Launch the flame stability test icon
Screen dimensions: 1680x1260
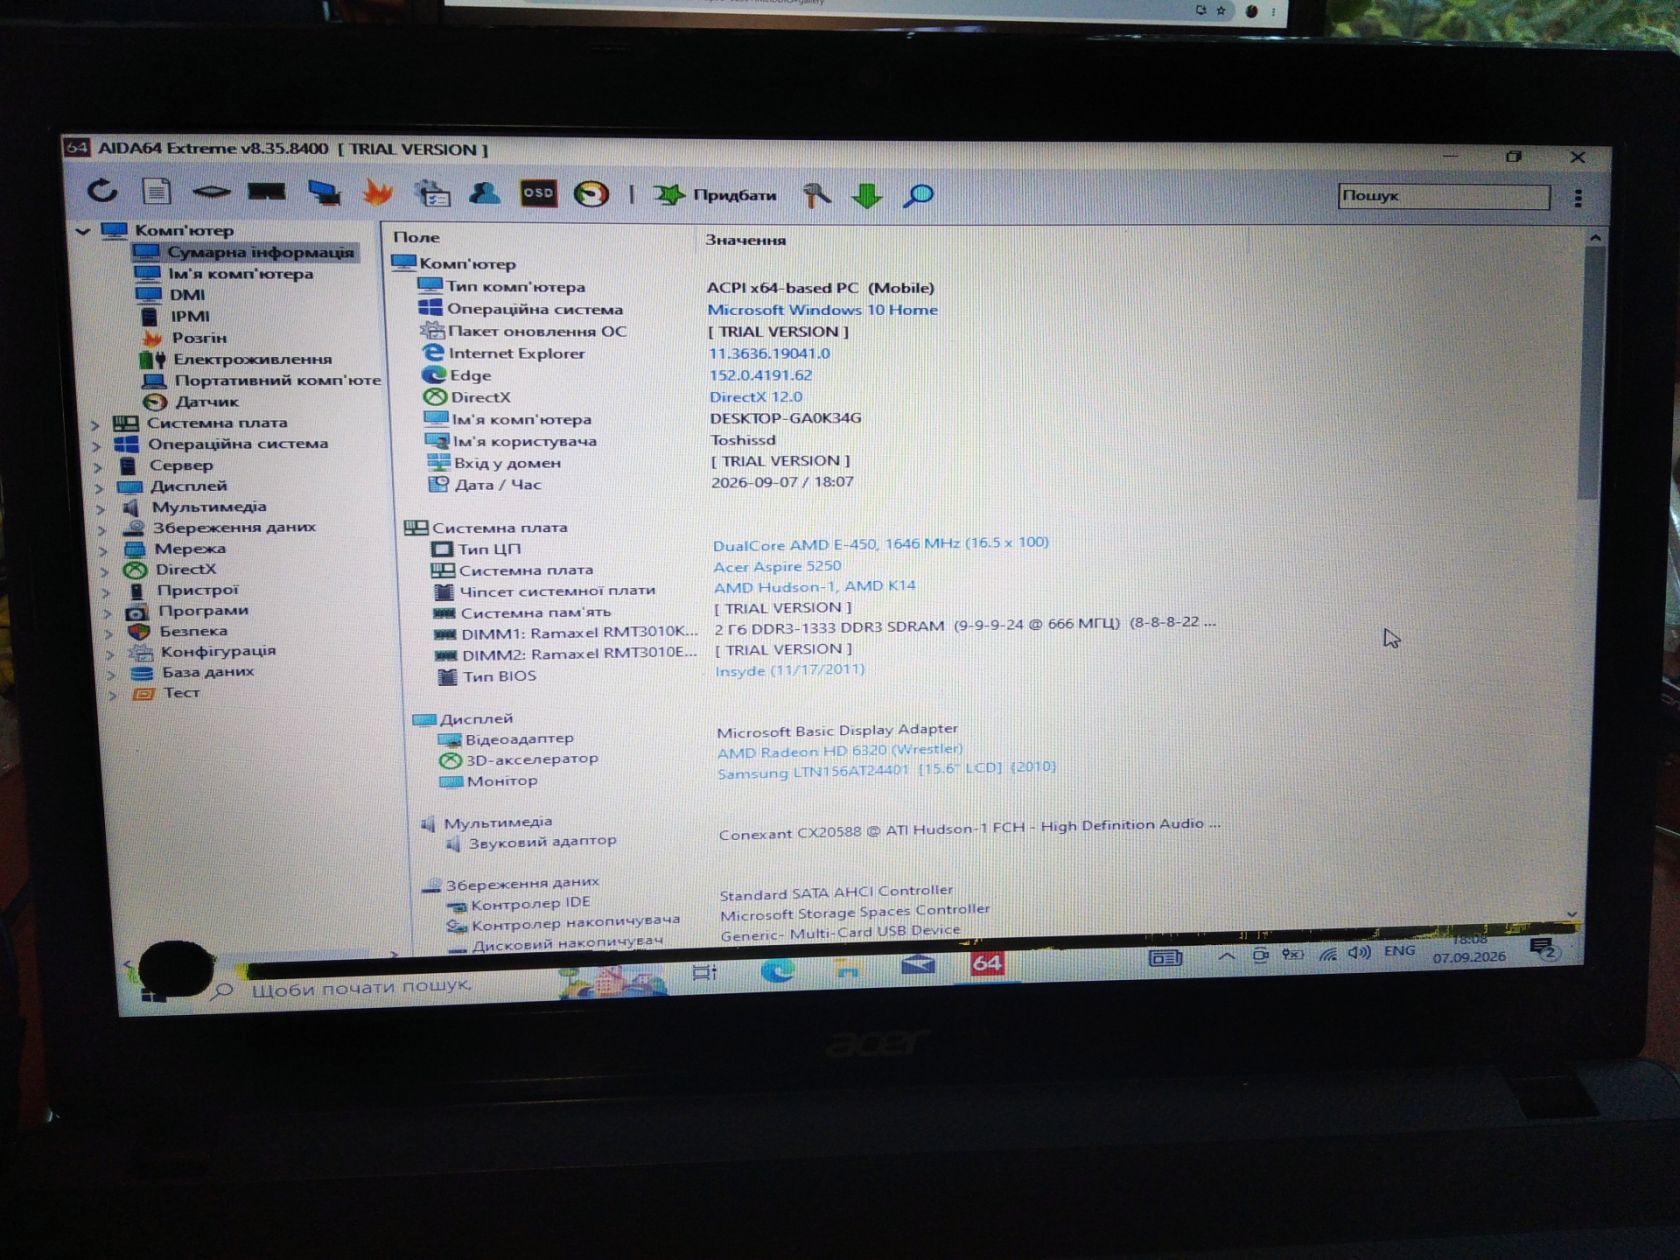pos(377,191)
